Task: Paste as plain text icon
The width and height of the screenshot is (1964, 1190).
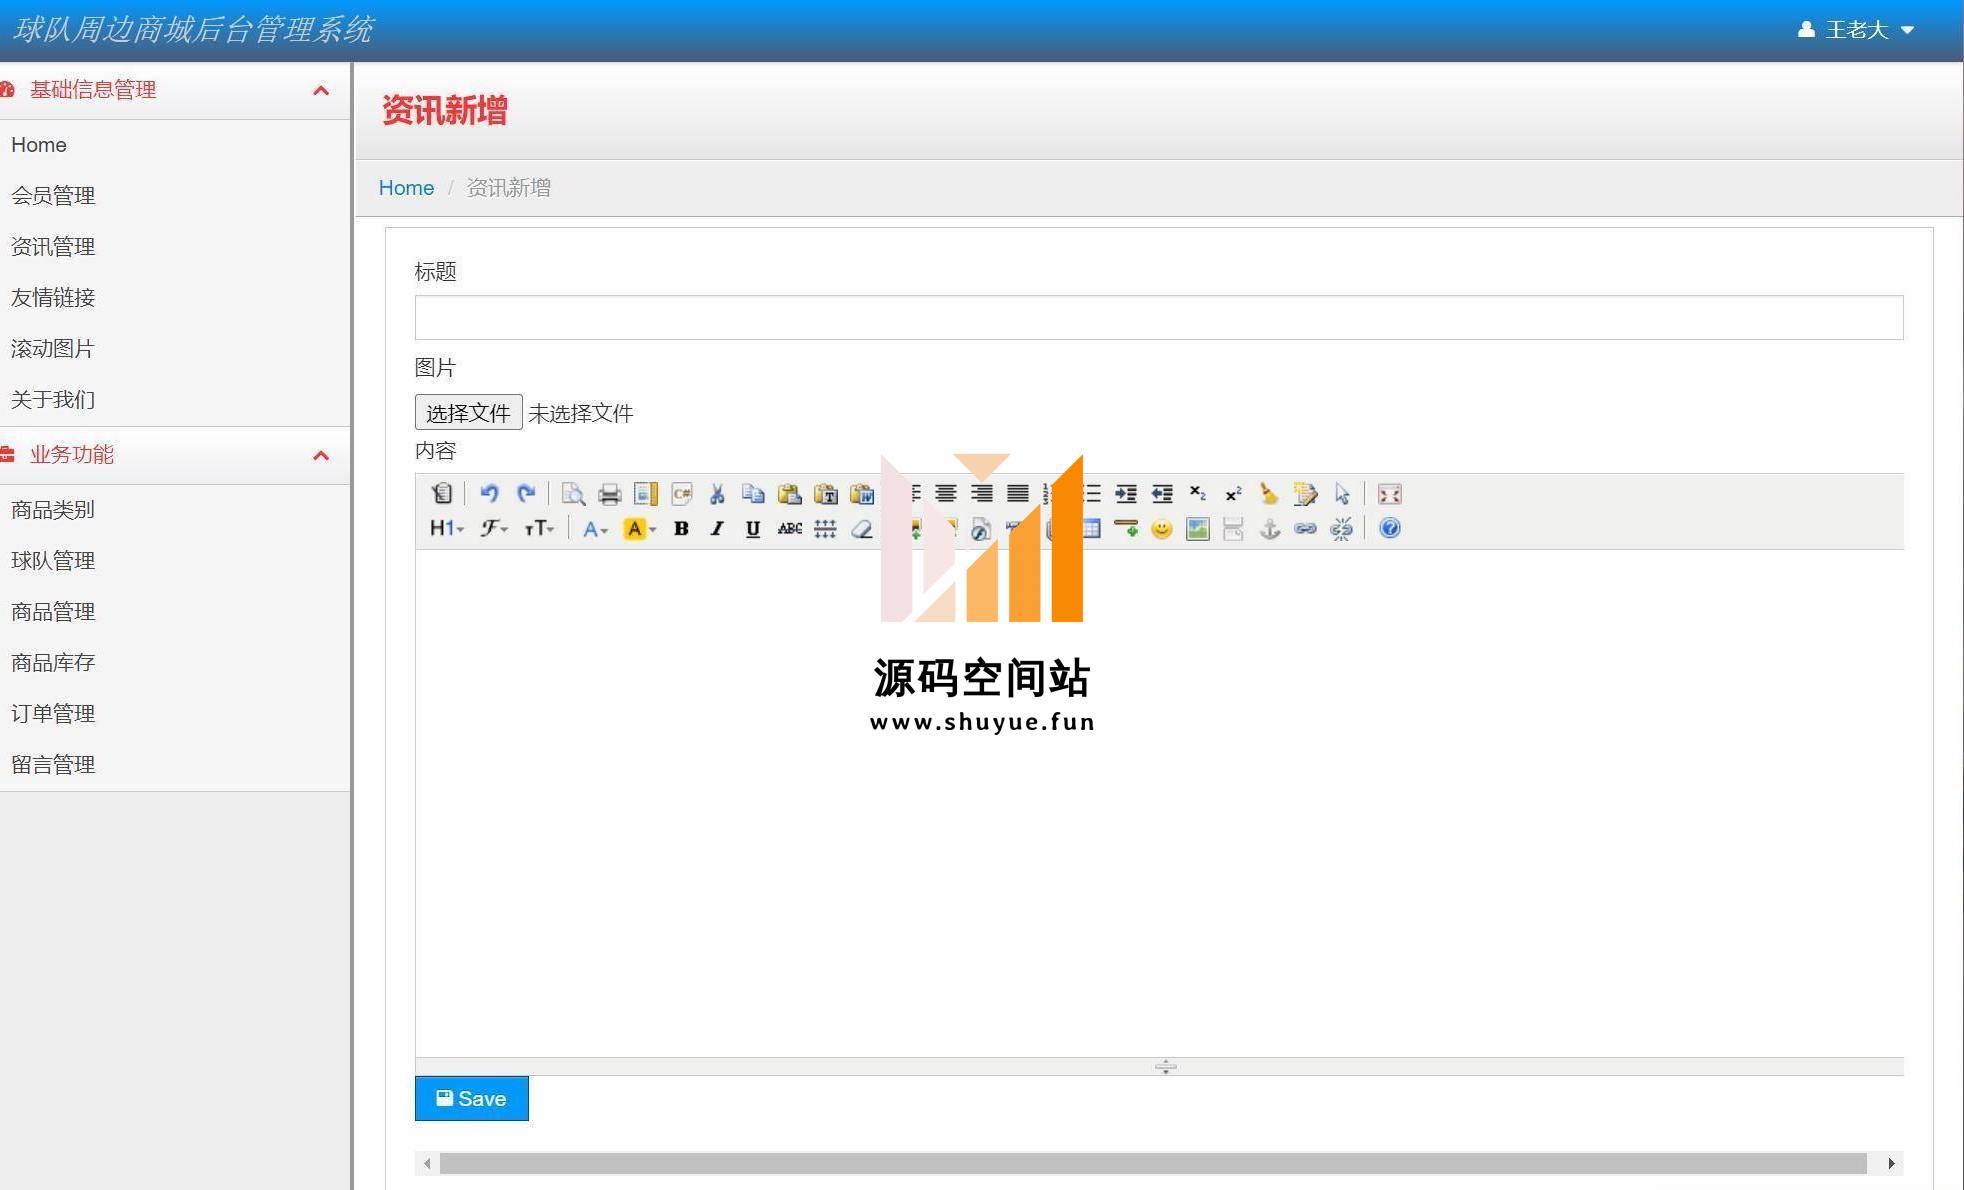Action: tap(826, 493)
